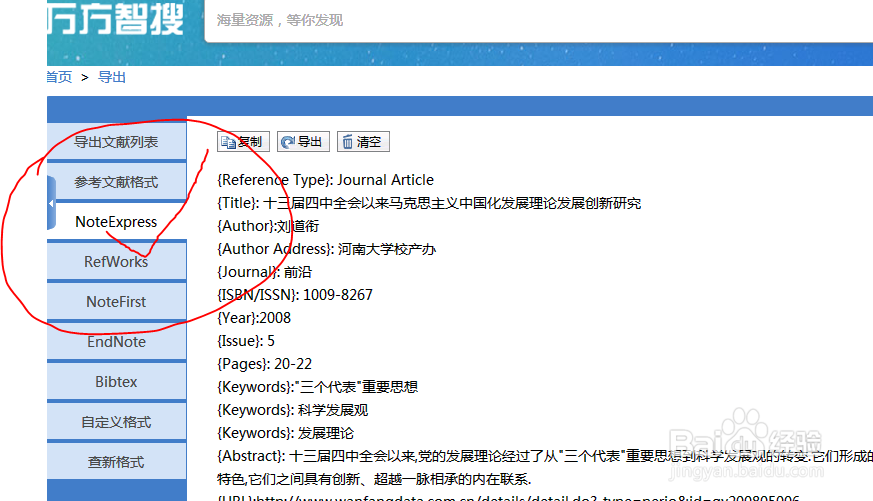Click the {Author Address}: 河南大学校产办 line
The height and width of the screenshot is (501, 873).
pos(327,249)
